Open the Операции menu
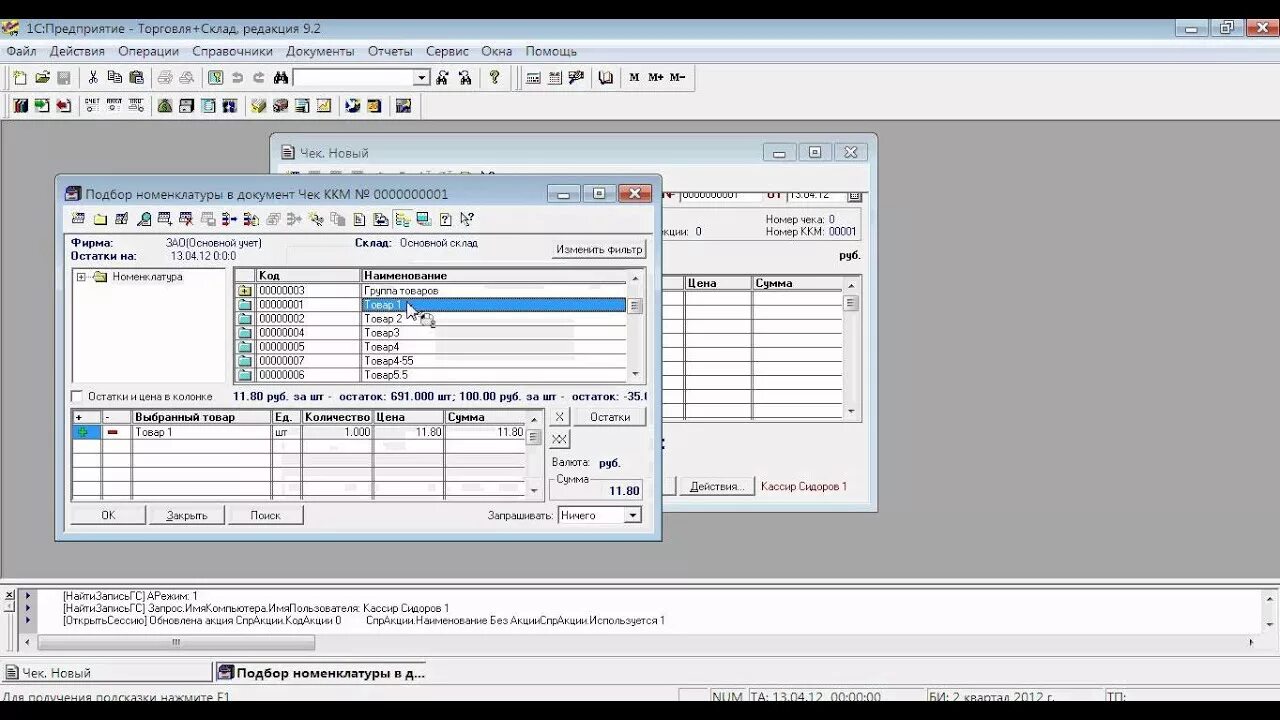The height and width of the screenshot is (720, 1280). [x=148, y=51]
